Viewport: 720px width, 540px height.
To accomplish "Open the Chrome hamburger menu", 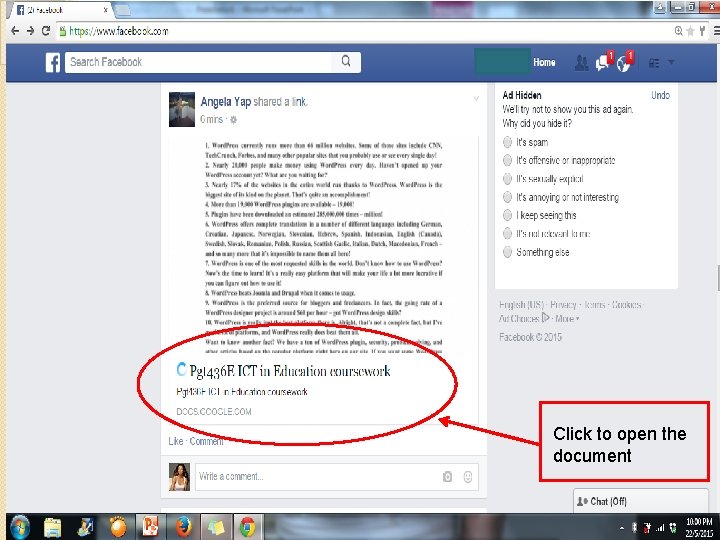I will 716,31.
